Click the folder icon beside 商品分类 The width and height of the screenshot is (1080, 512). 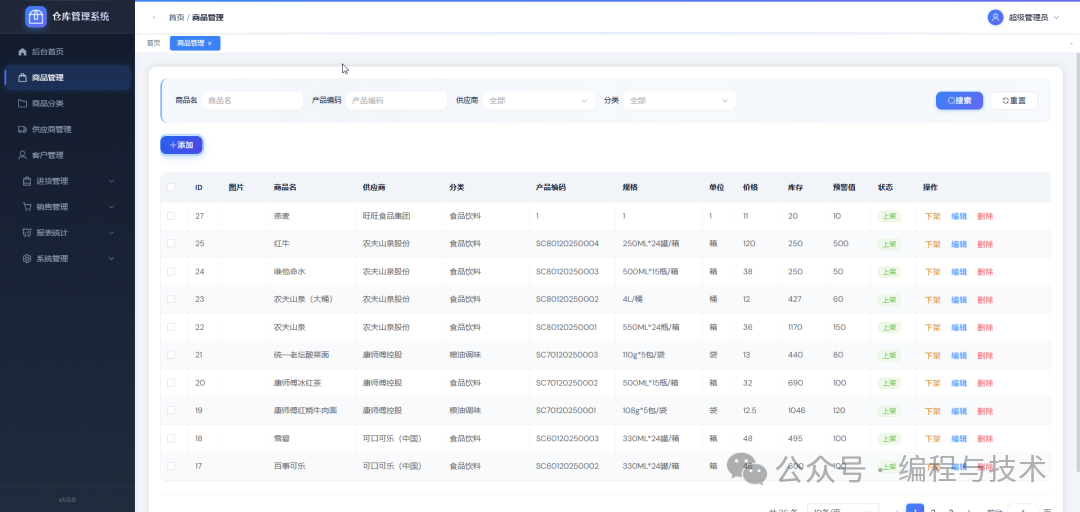point(22,103)
